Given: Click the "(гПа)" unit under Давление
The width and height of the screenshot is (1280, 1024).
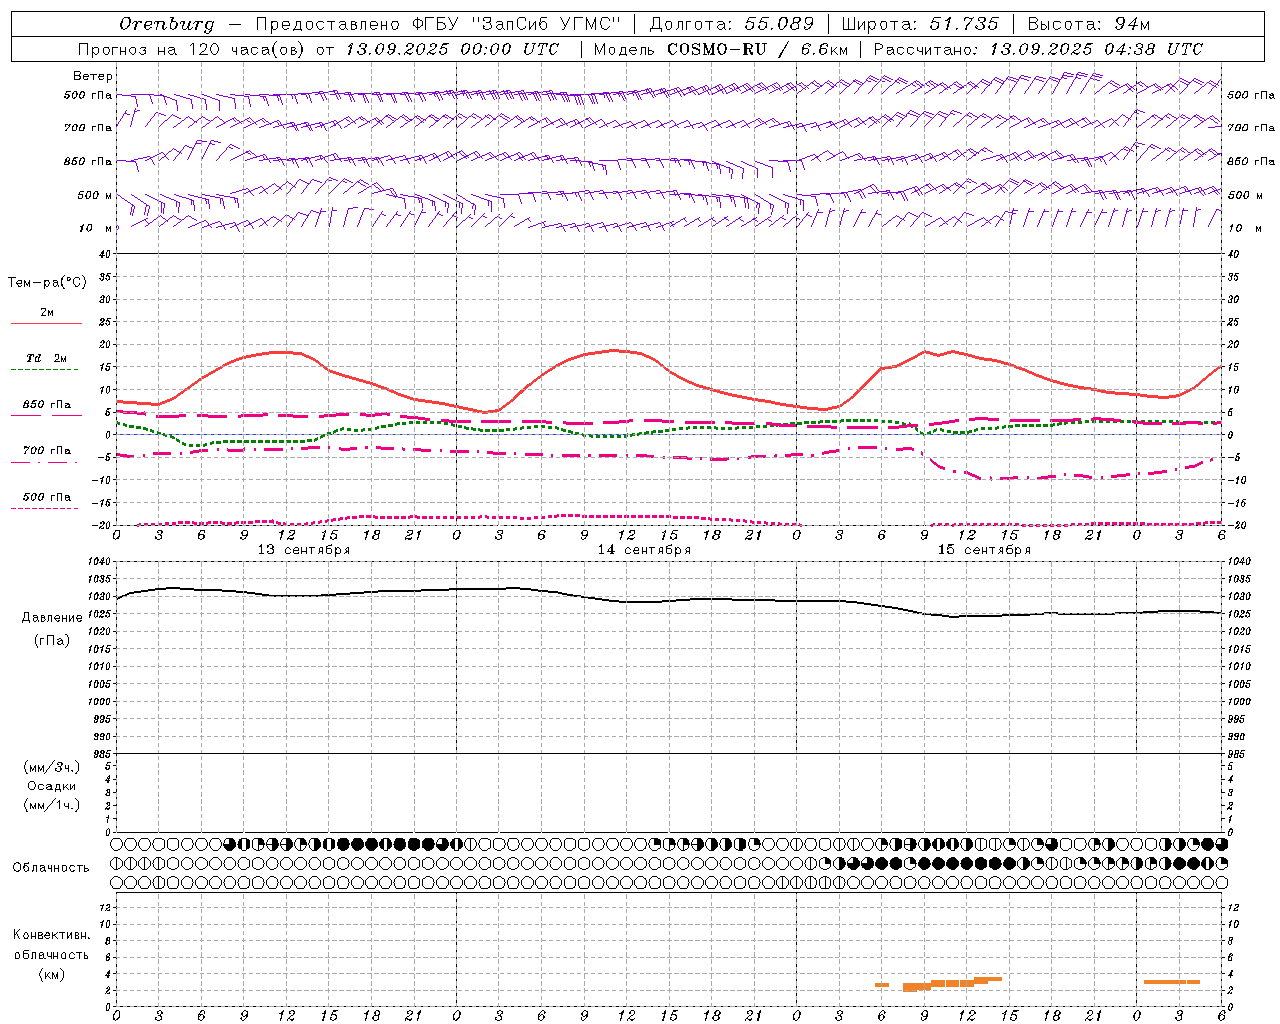Looking at the screenshot, I should tap(52, 640).
